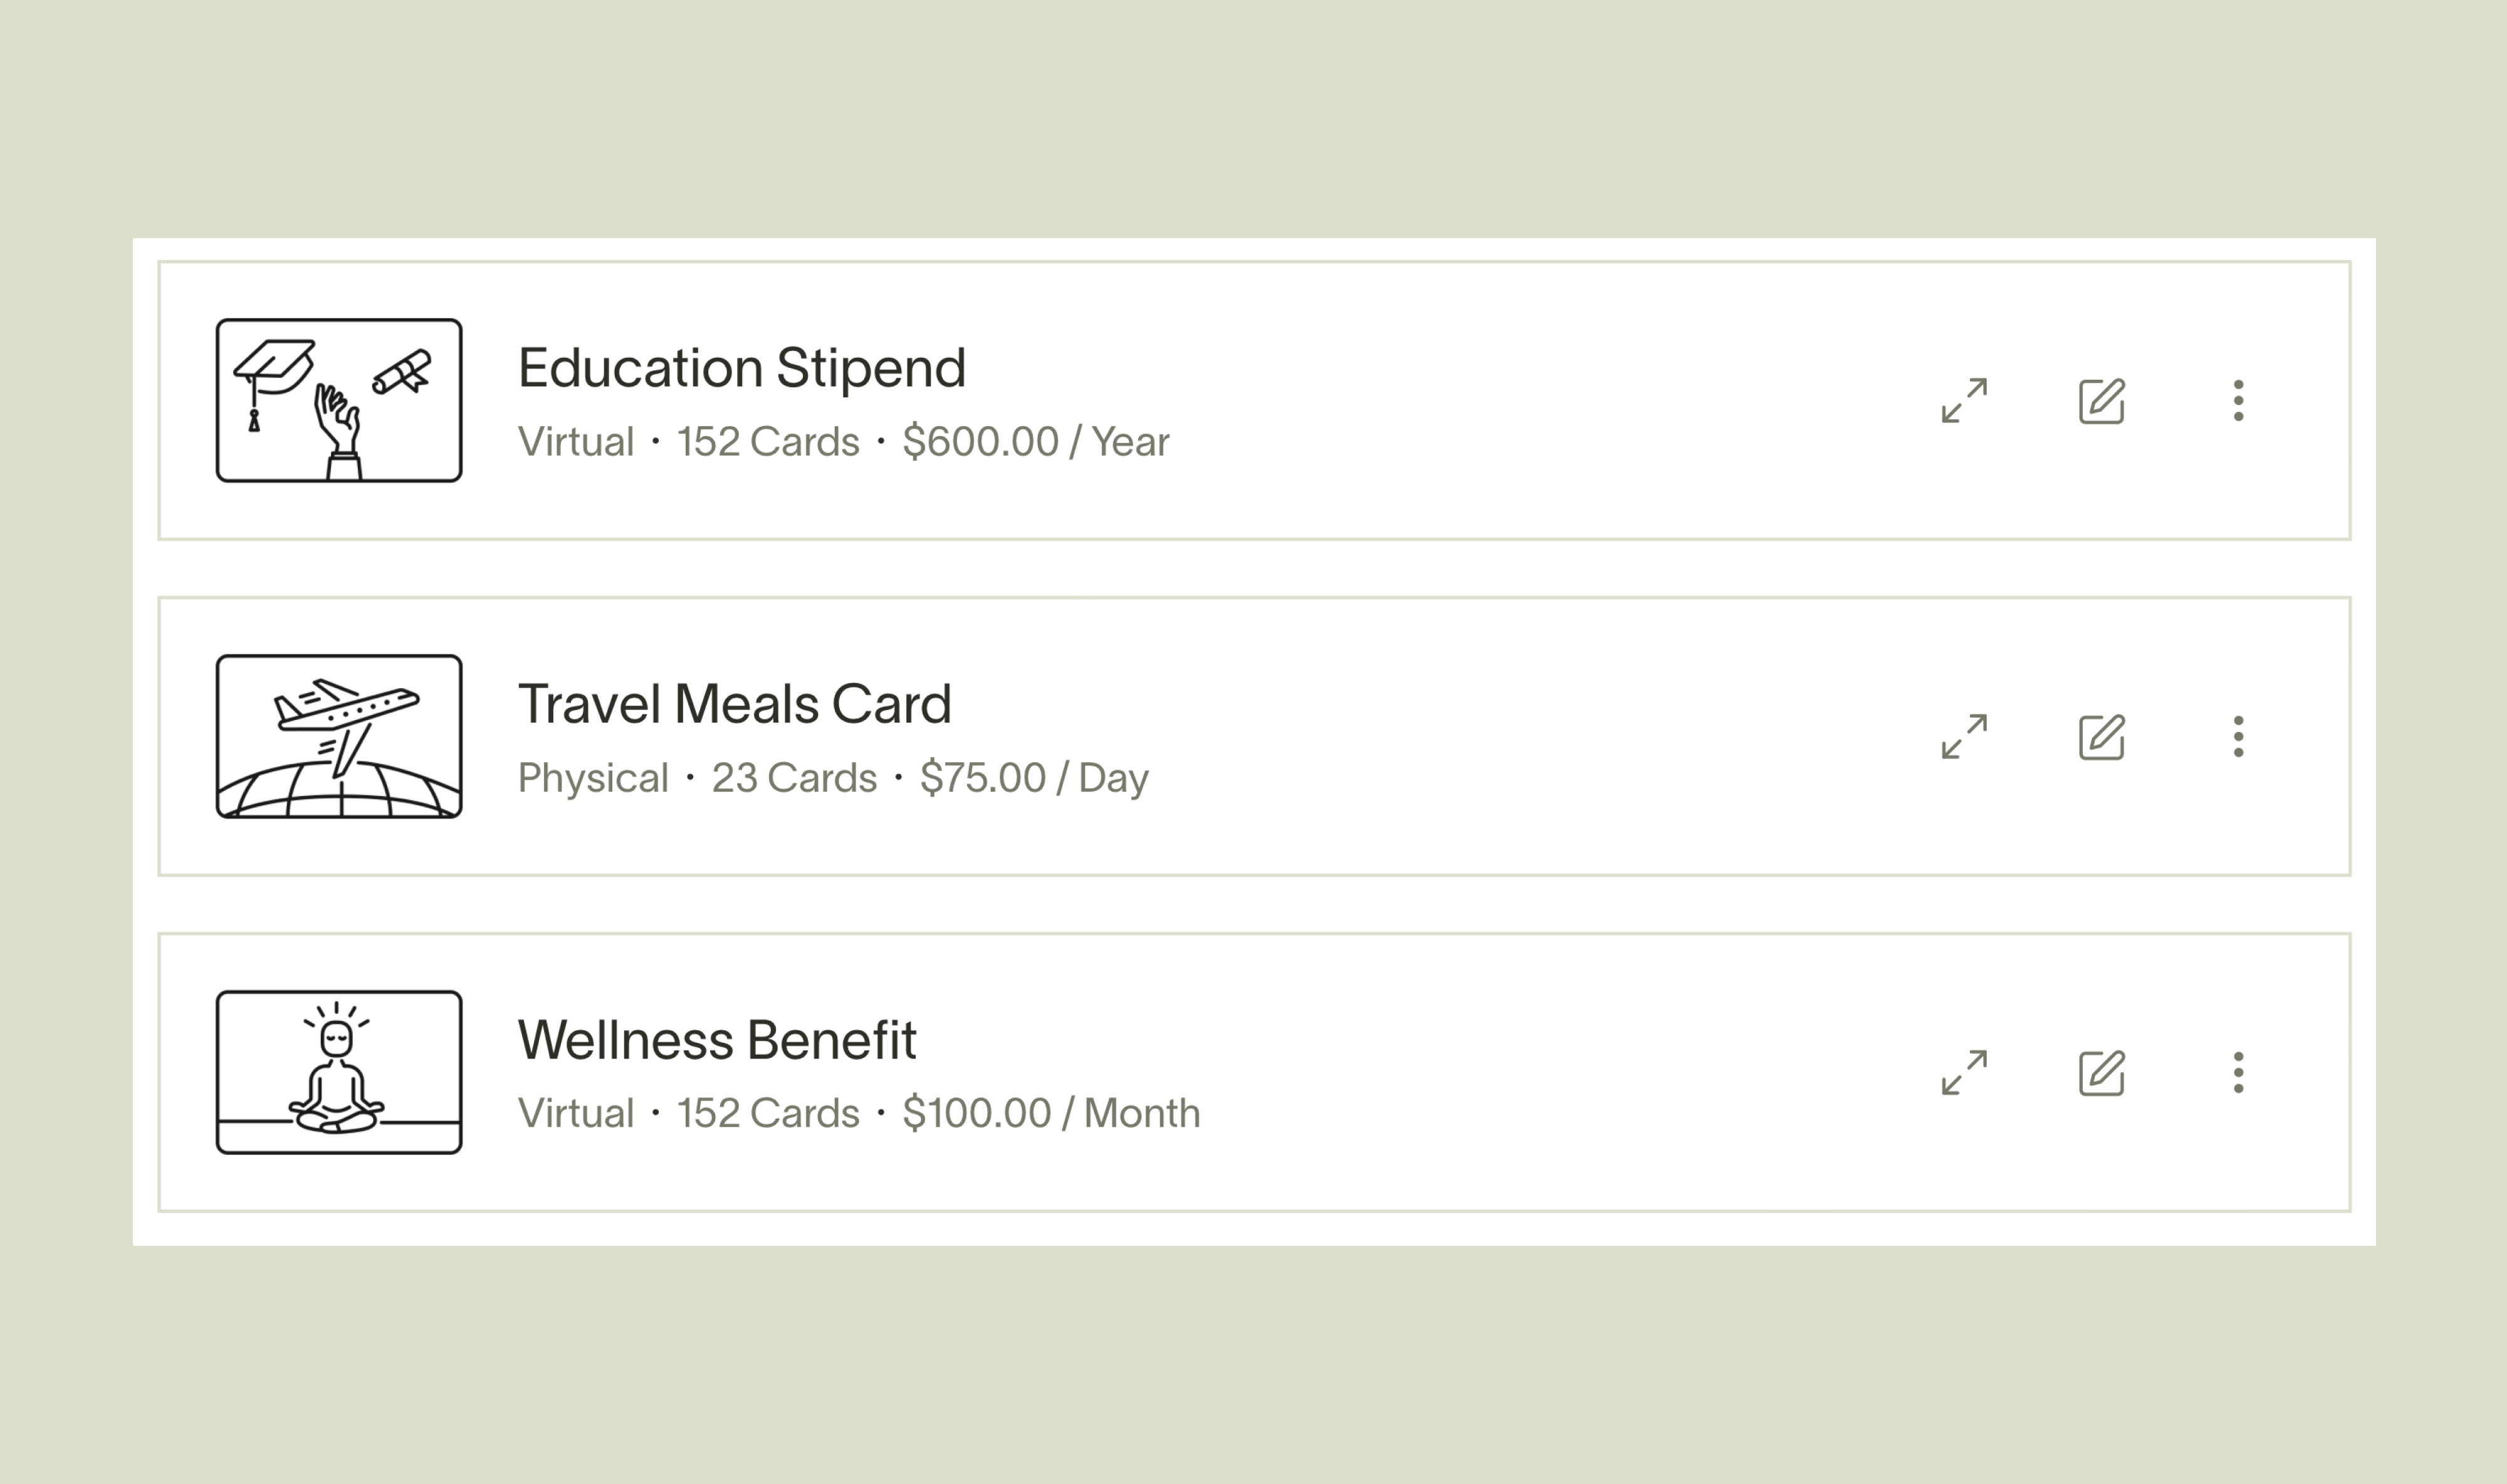Edit the Education Stipend program
Image resolution: width=2507 pixels, height=1484 pixels.
2101,400
